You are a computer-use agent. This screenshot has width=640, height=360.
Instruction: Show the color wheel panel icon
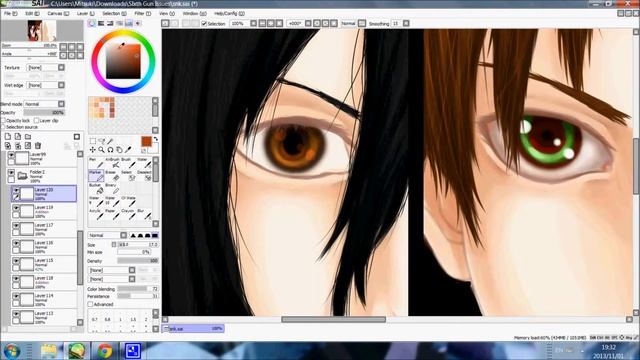point(92,24)
